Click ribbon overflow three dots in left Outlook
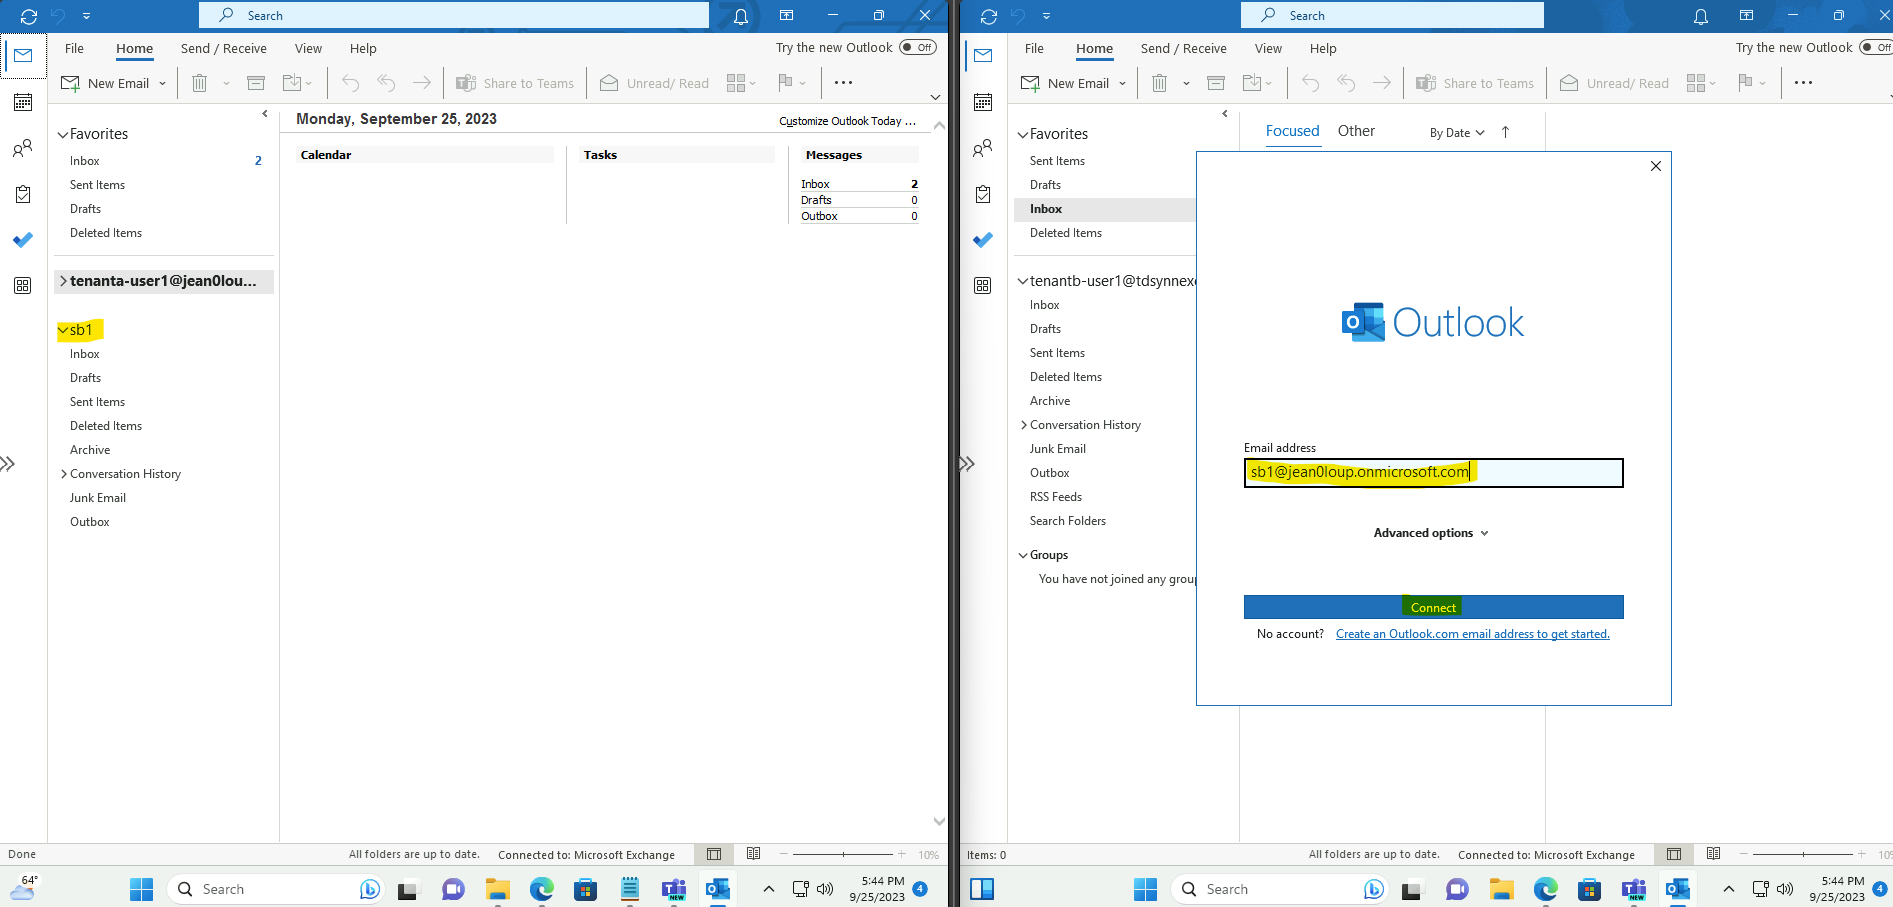Viewport: 1893px width, 907px height. (x=843, y=83)
